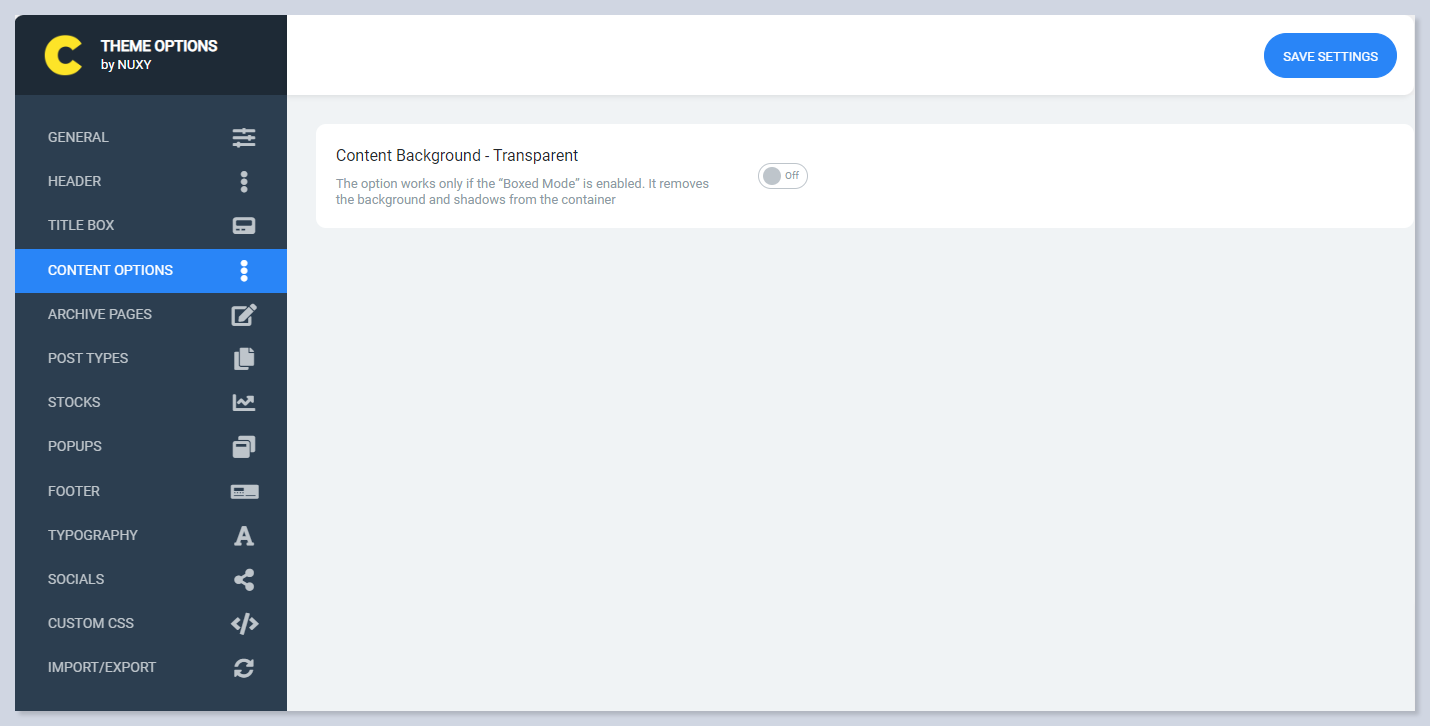The image size is (1430, 726).
Task: Open the Import/Export section
Action: point(102,668)
